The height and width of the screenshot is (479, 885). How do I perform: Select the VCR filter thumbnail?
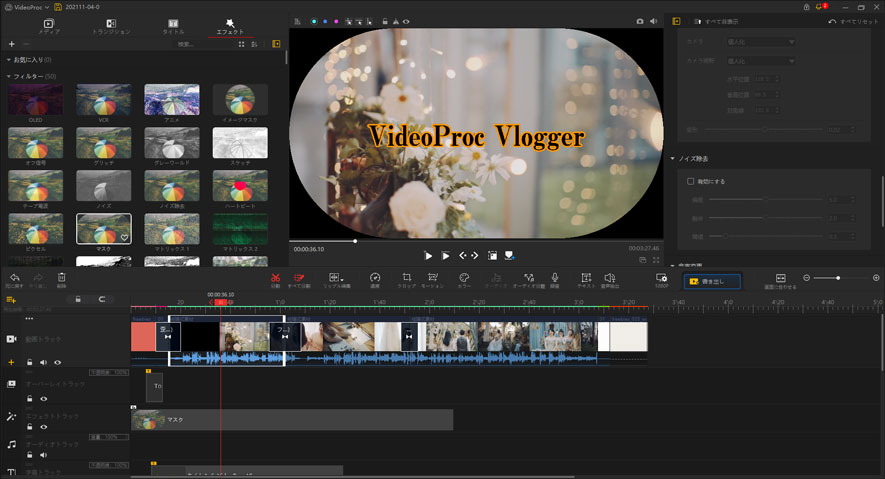pos(104,100)
